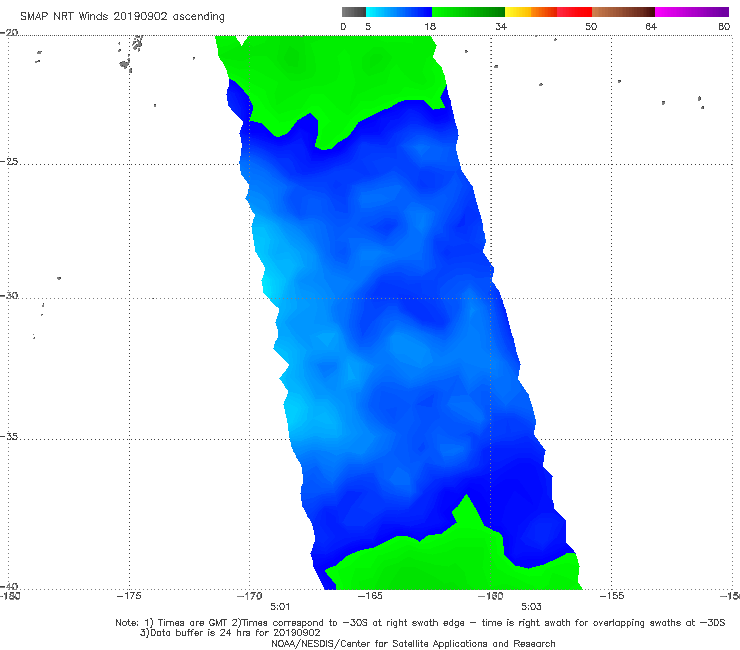
Task: Click the latitude label '-35'
Action: coord(9,437)
